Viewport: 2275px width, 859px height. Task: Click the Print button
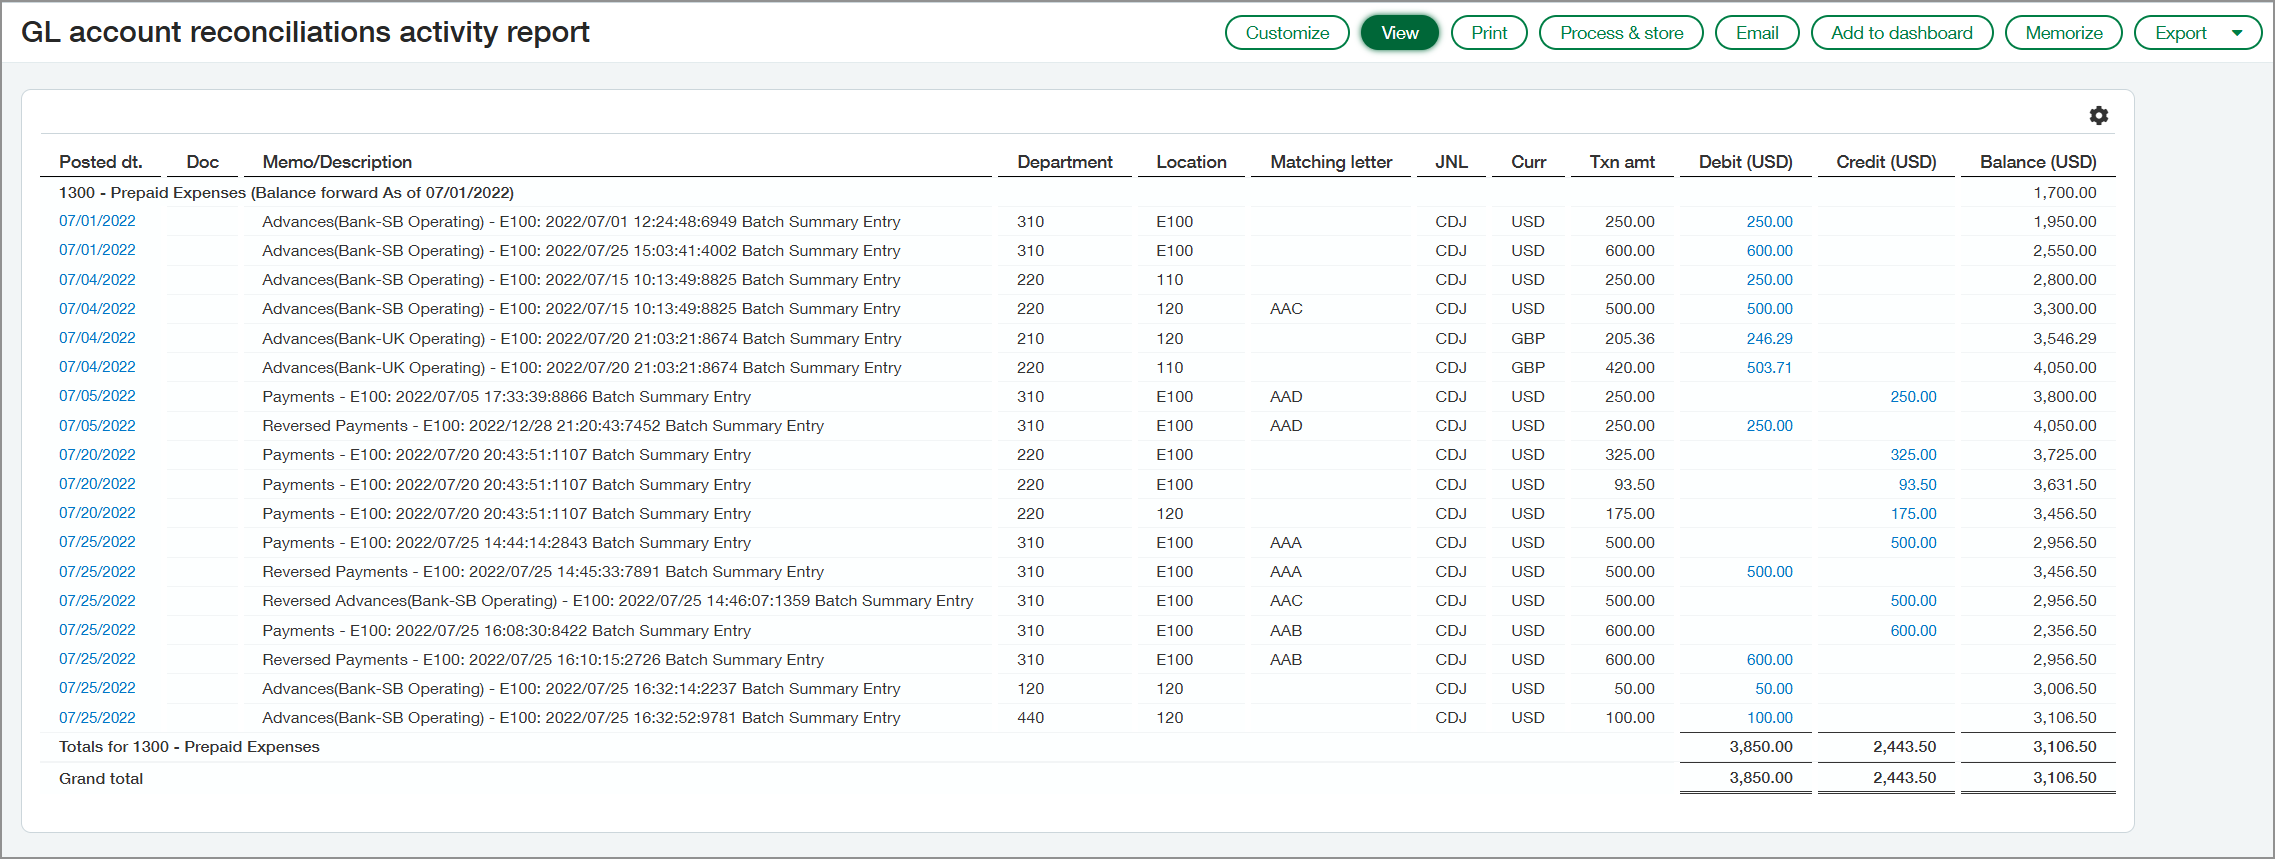pos(1488,33)
